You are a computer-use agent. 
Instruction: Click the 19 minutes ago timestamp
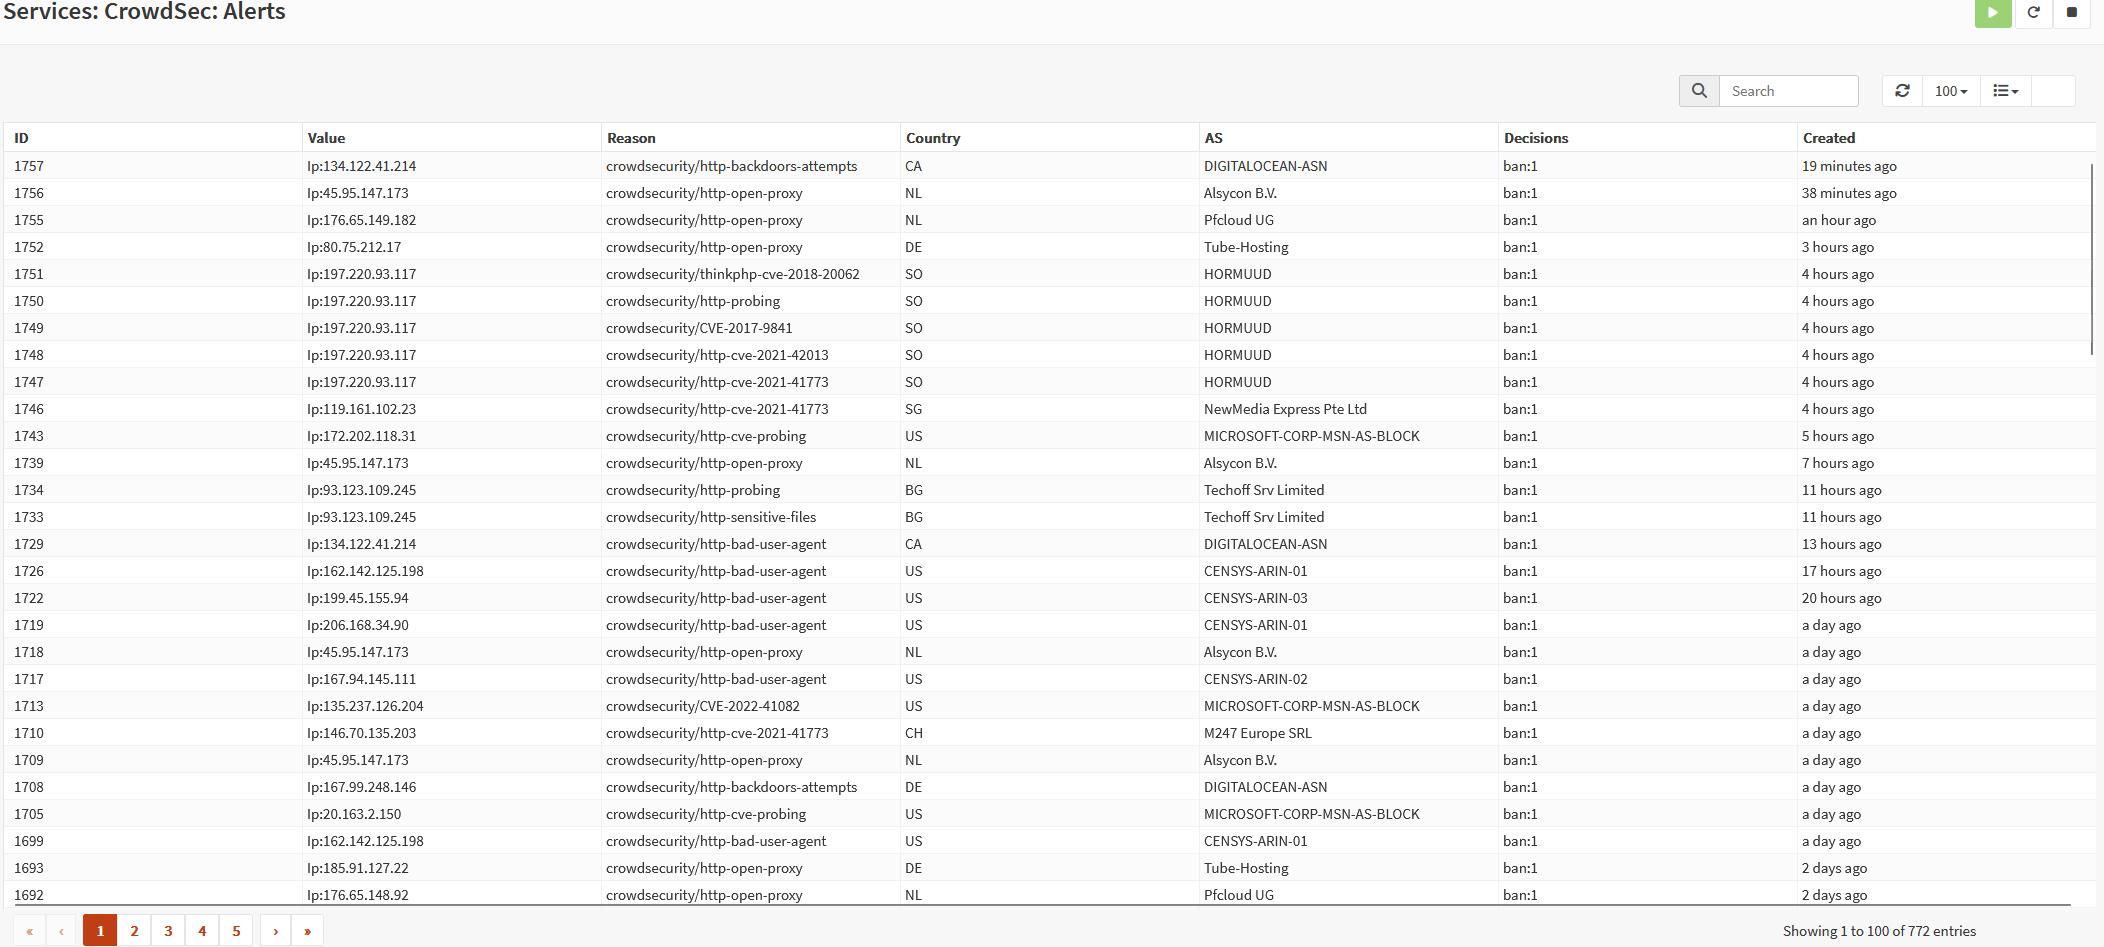[x=1849, y=166]
